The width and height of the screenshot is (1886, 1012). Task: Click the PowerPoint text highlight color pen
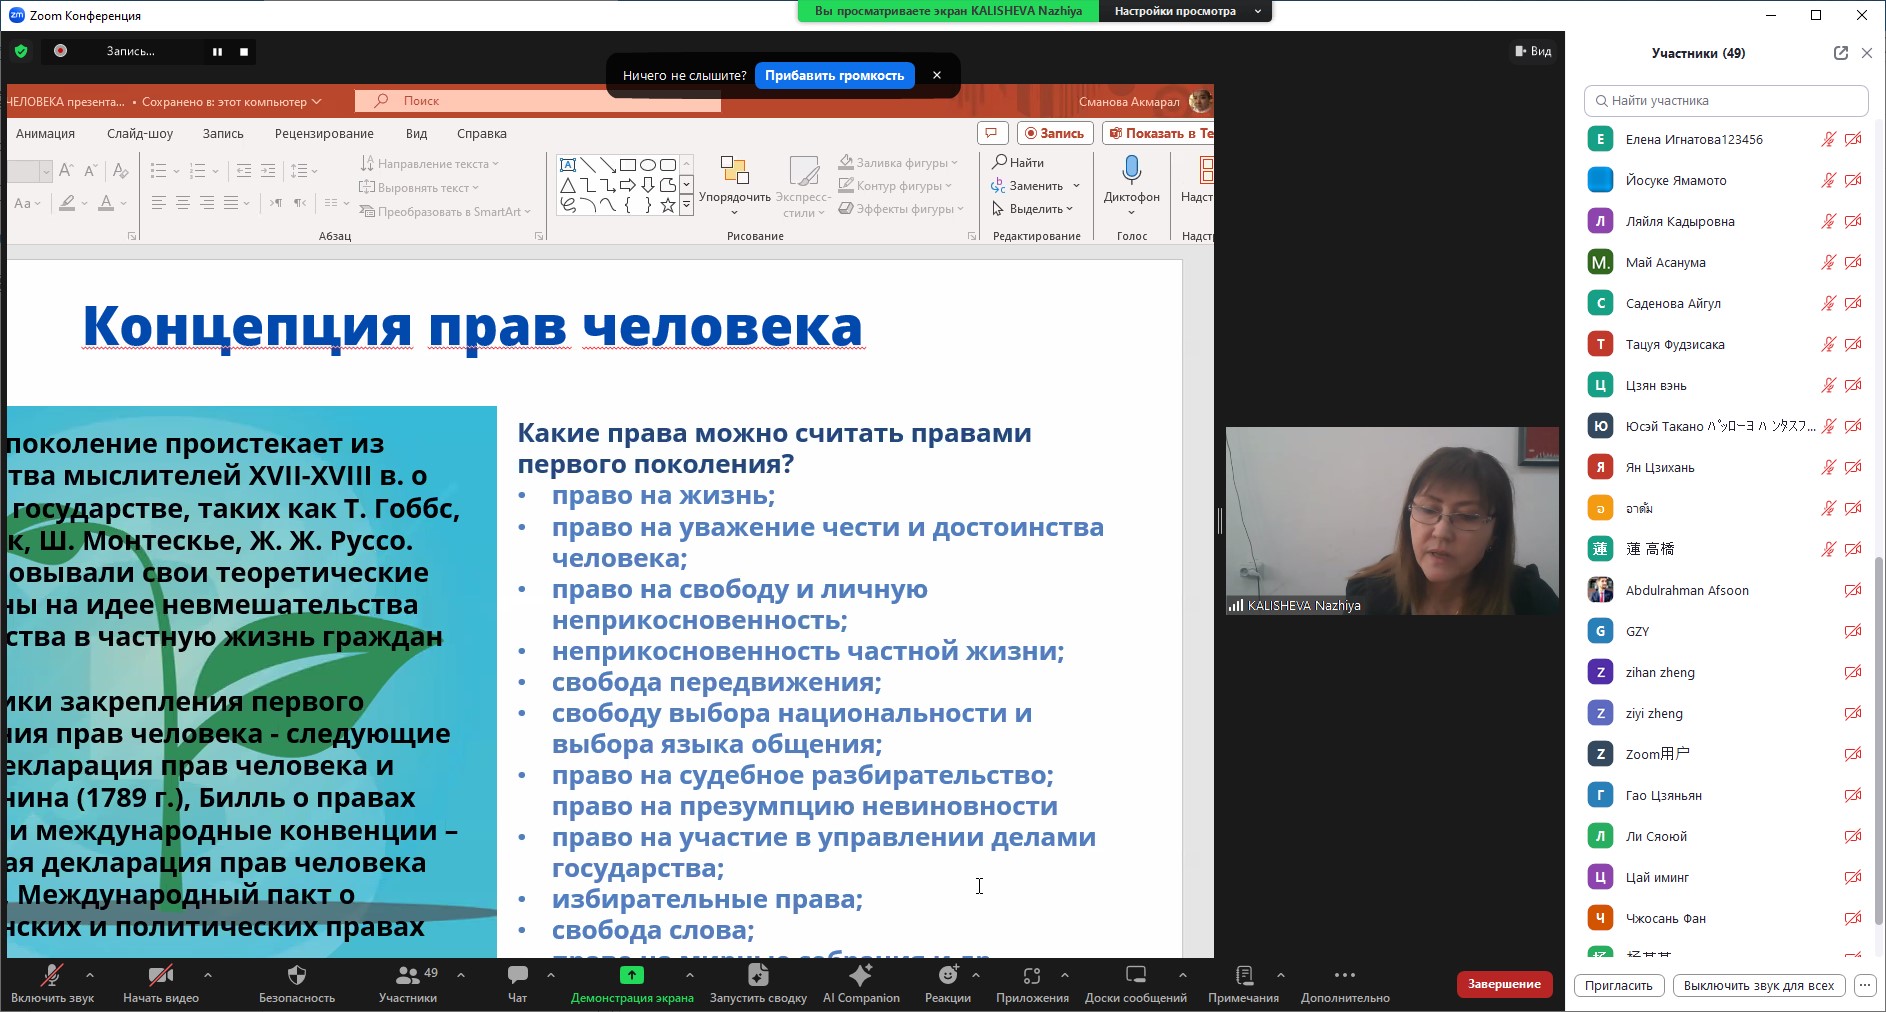point(67,203)
